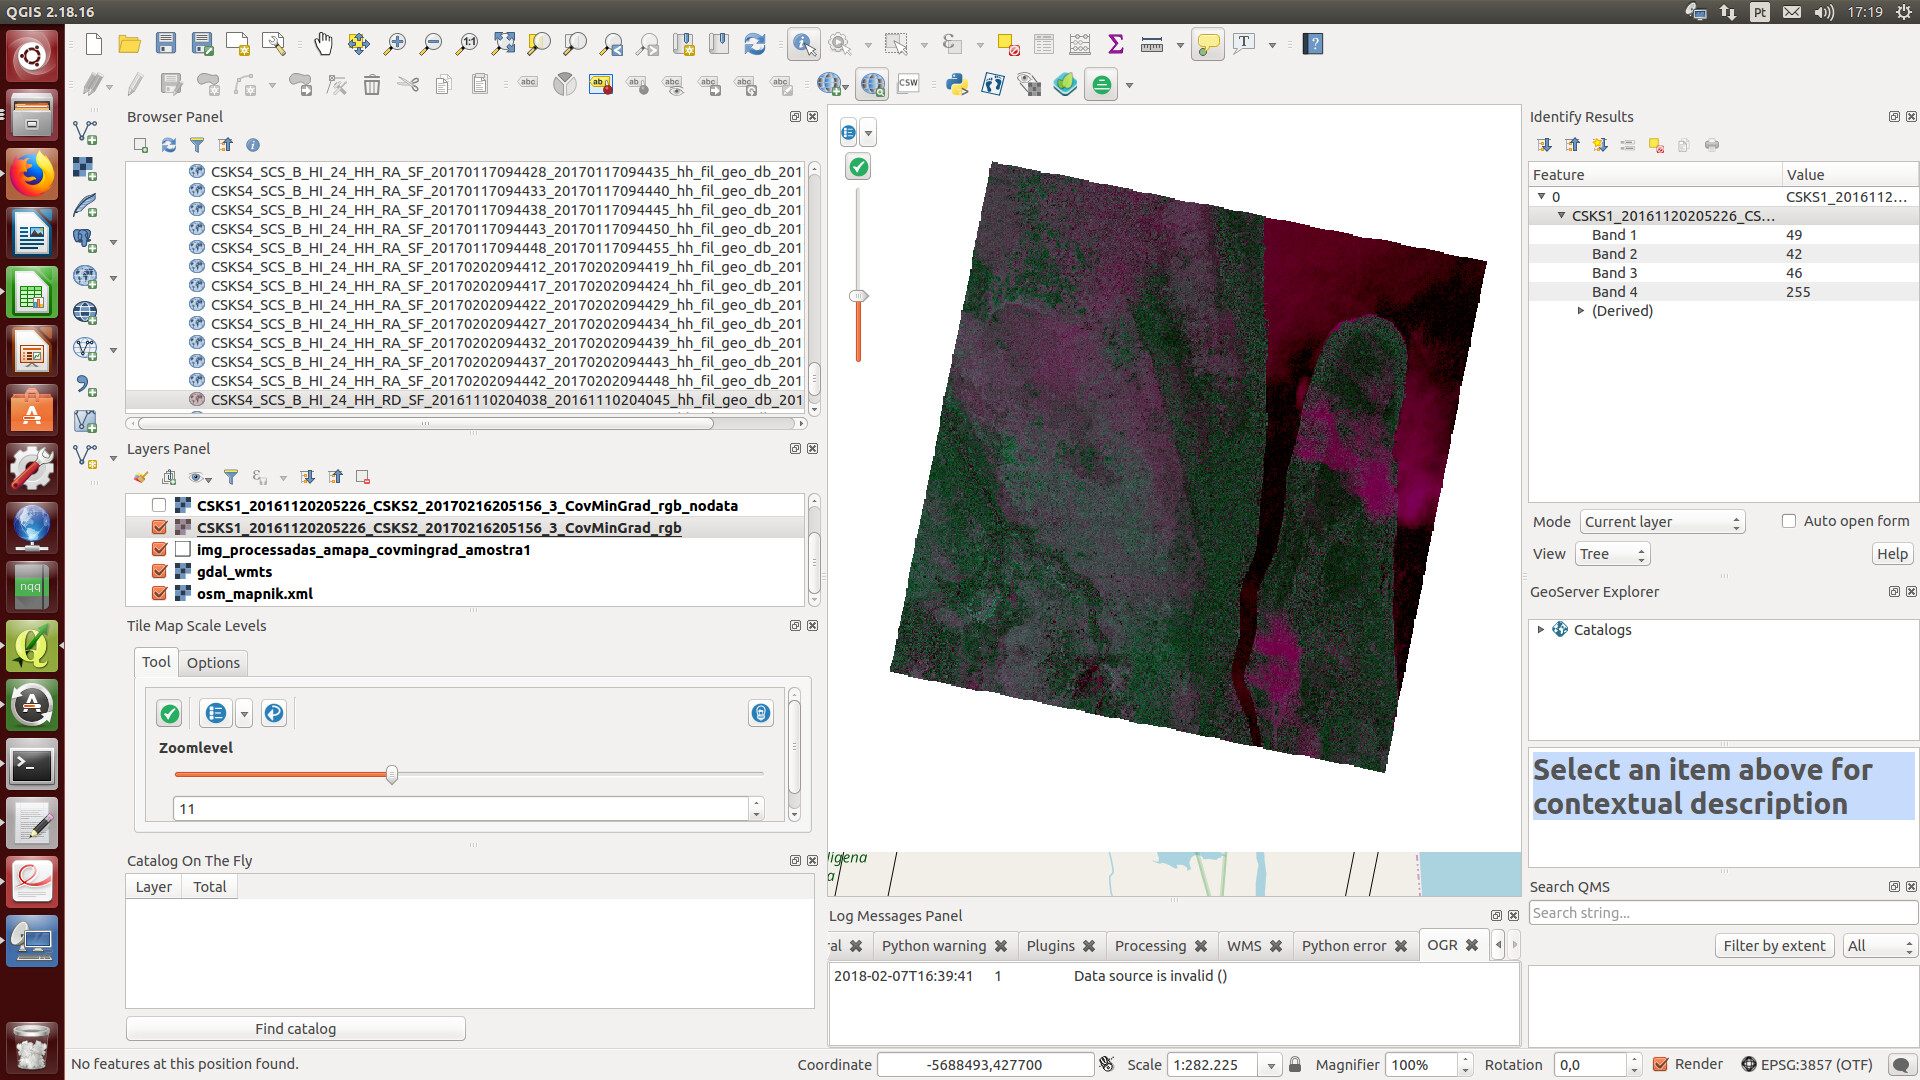Click Browser Panel filter icon
The image size is (1920, 1080).
click(197, 145)
